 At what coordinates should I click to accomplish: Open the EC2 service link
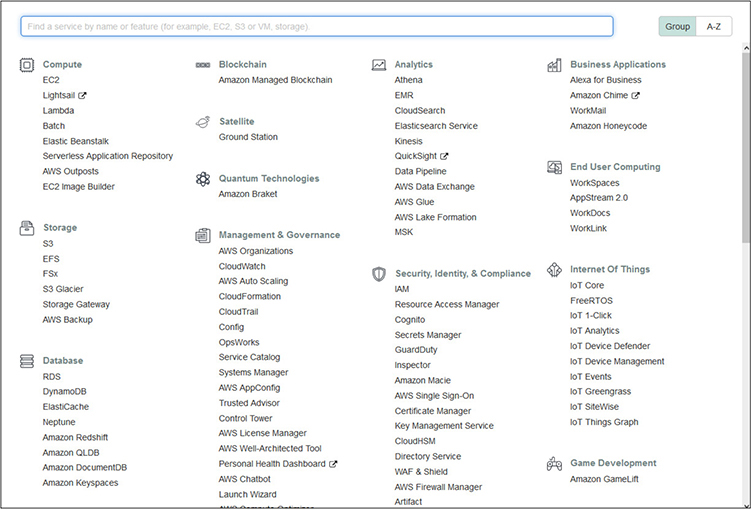[51, 80]
